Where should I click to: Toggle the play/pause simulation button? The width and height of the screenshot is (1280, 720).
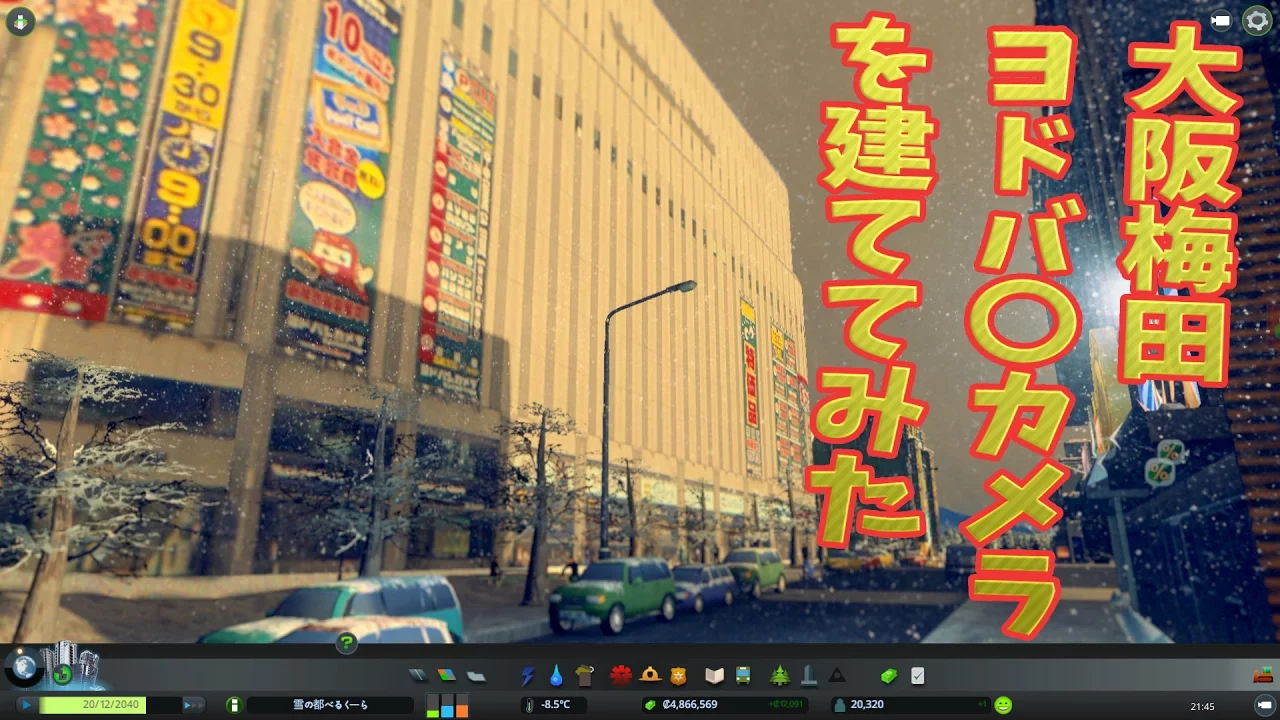[x=27, y=705]
